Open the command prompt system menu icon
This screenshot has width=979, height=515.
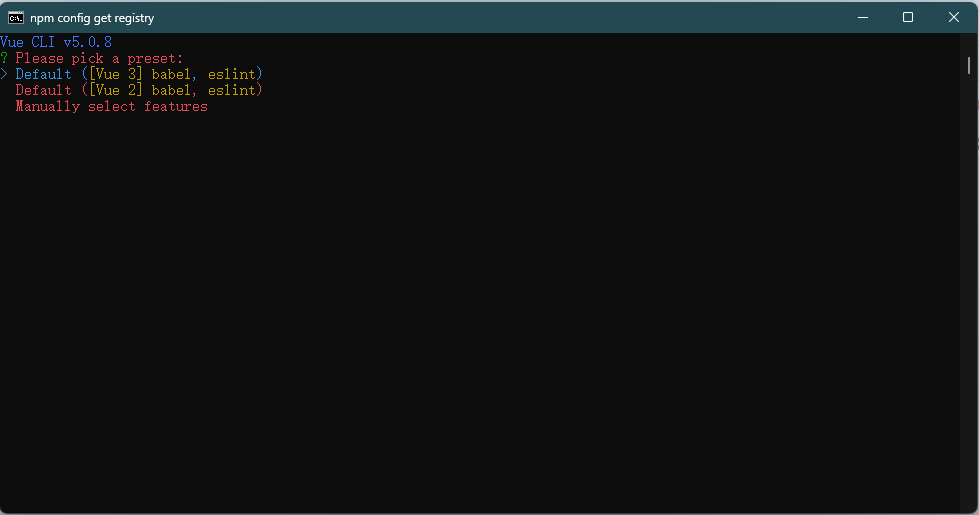coord(16,17)
